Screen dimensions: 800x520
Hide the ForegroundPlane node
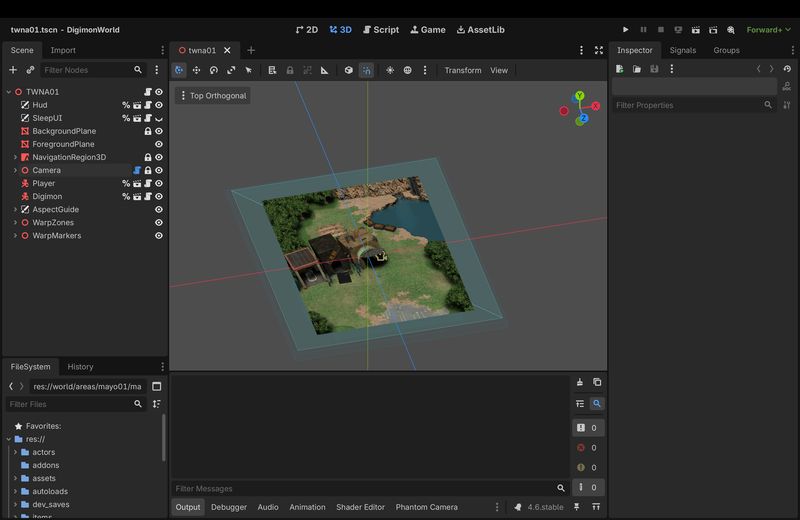coord(159,144)
